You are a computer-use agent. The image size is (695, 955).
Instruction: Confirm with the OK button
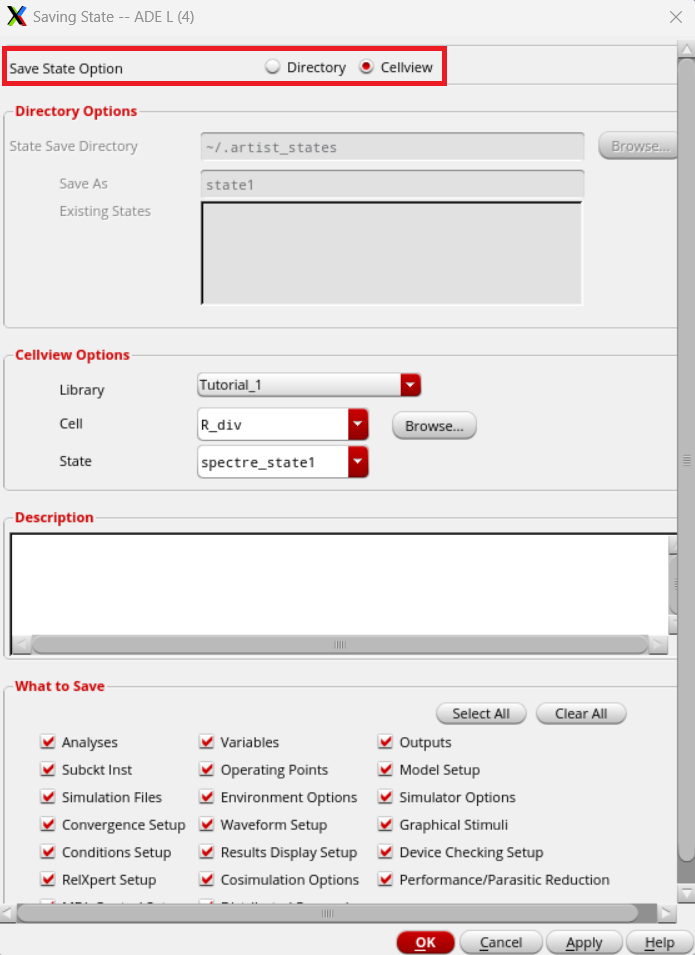click(x=425, y=943)
